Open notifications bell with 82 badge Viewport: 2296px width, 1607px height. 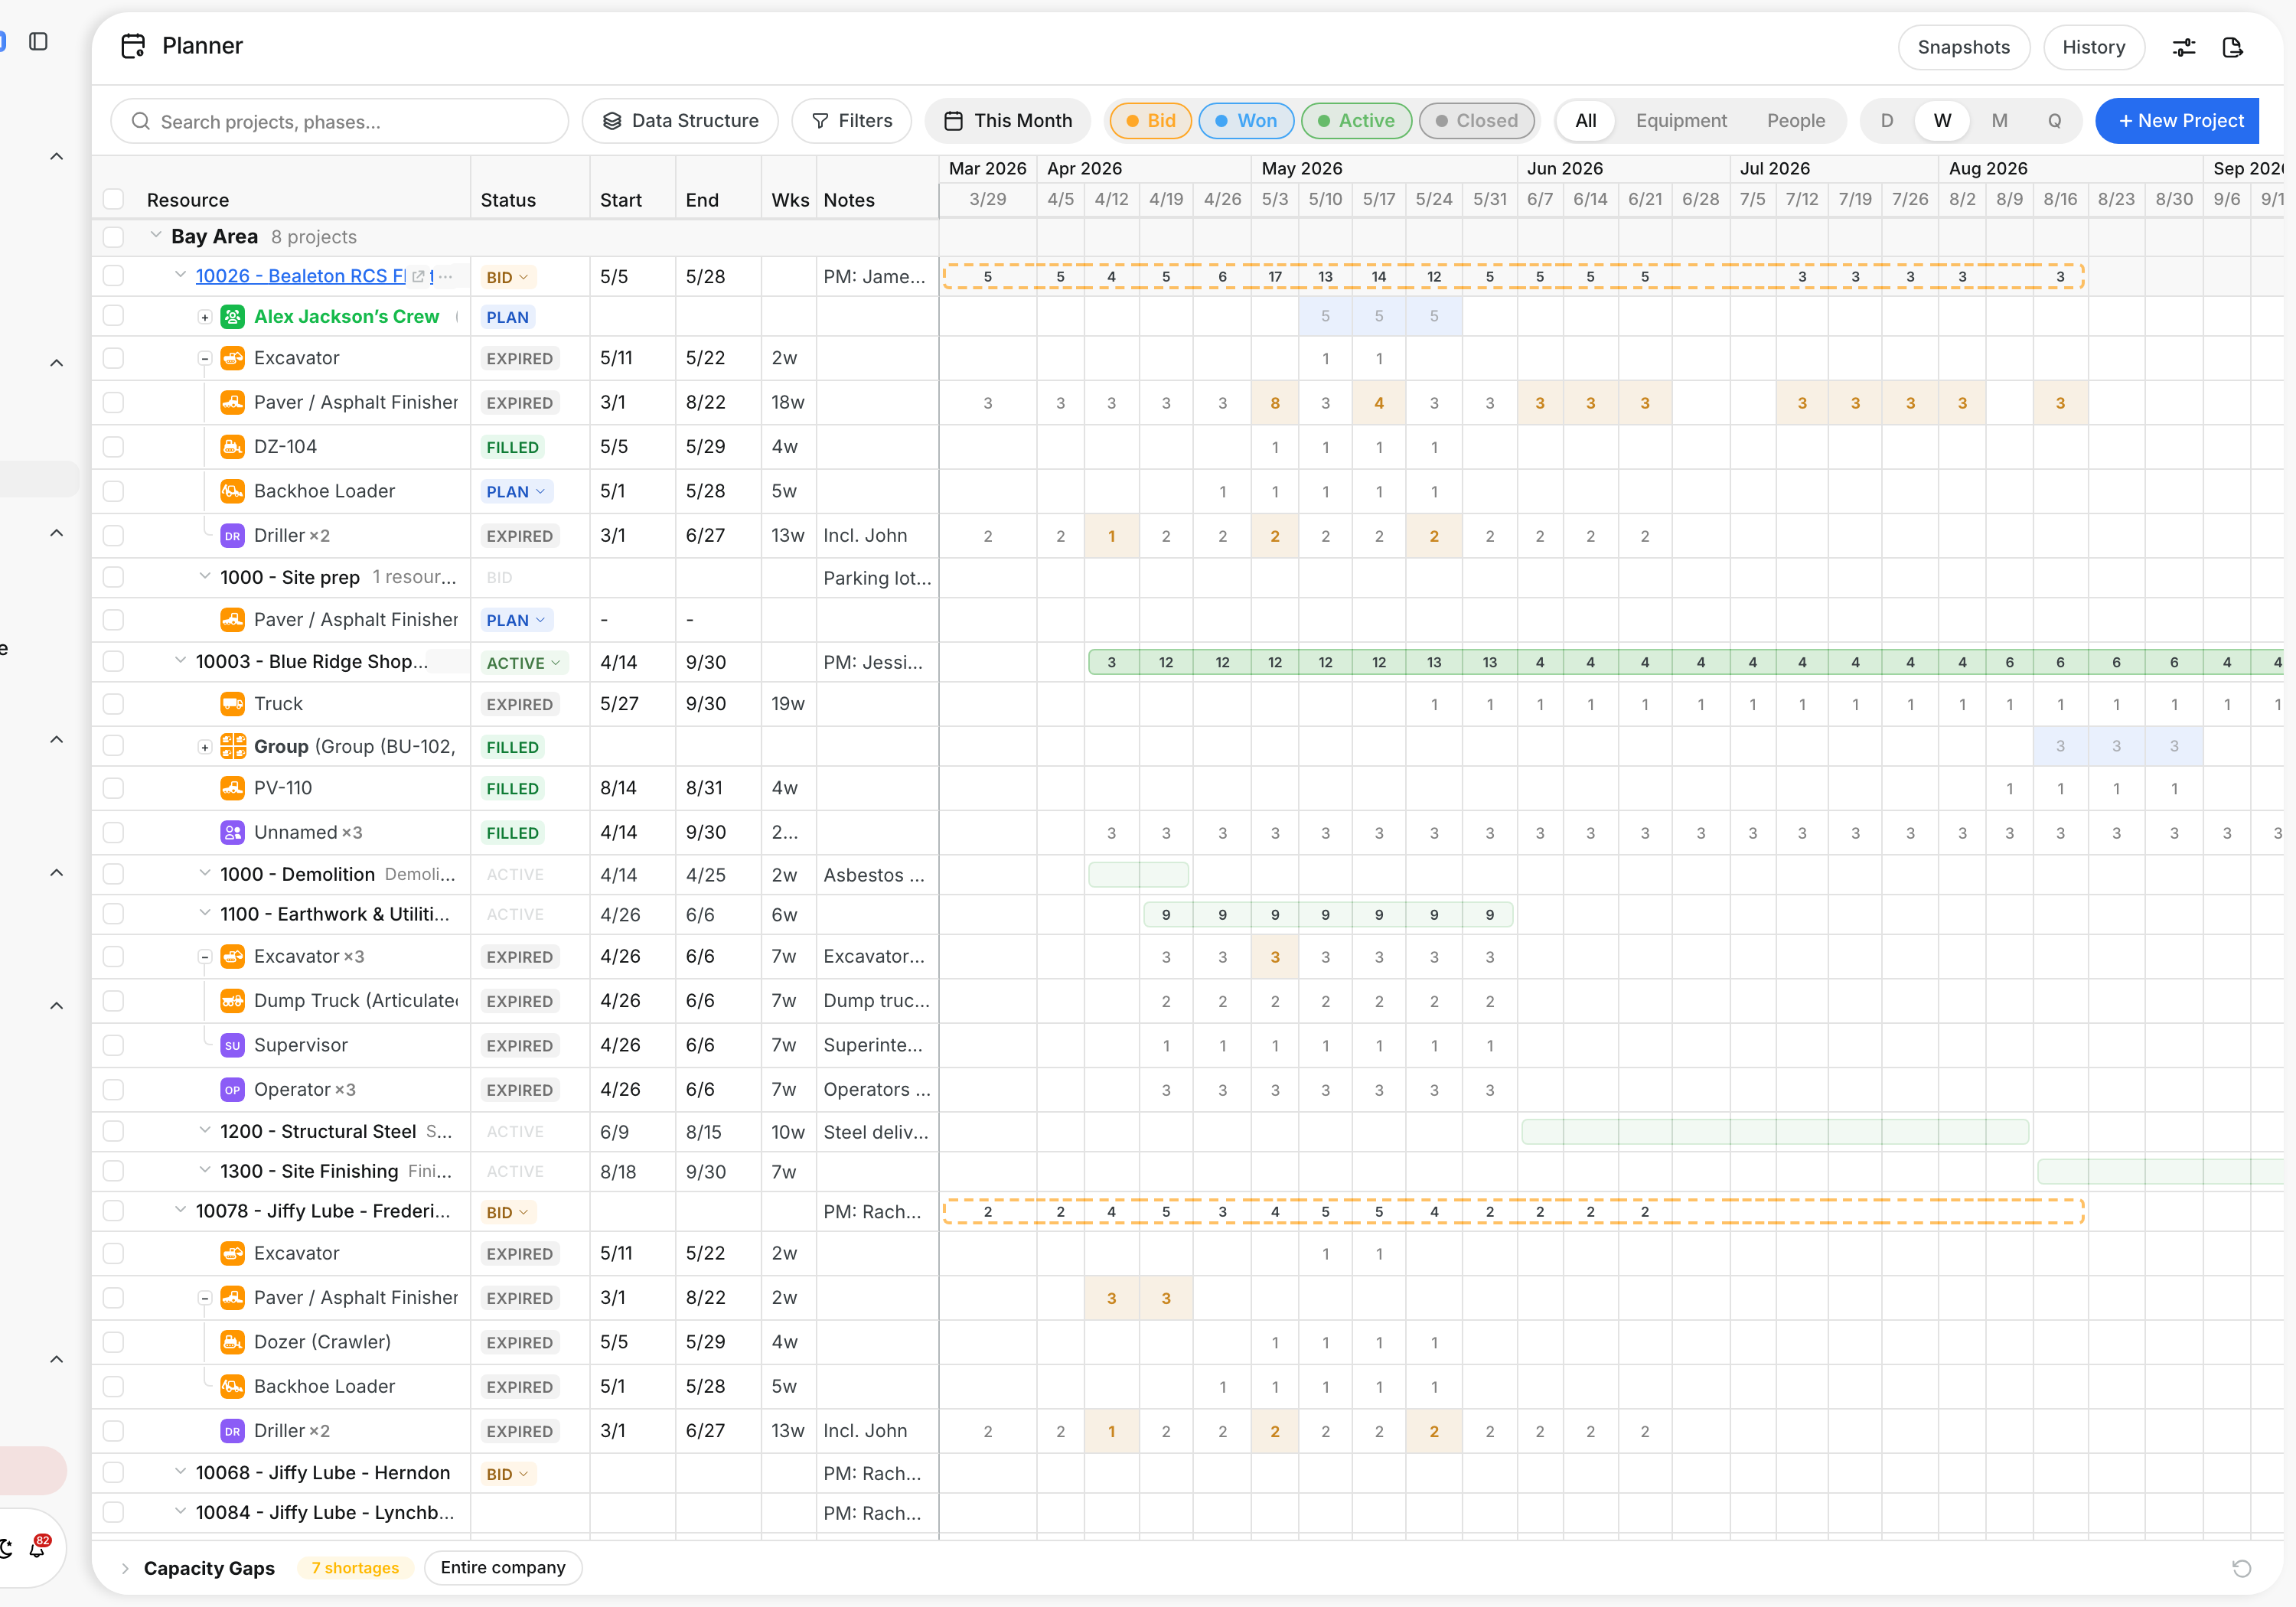38,1547
